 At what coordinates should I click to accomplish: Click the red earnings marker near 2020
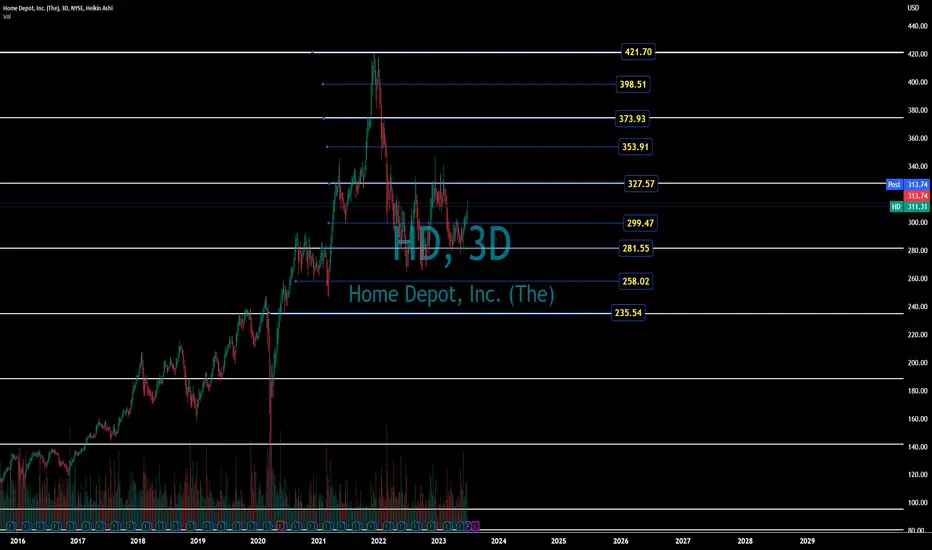point(281,526)
